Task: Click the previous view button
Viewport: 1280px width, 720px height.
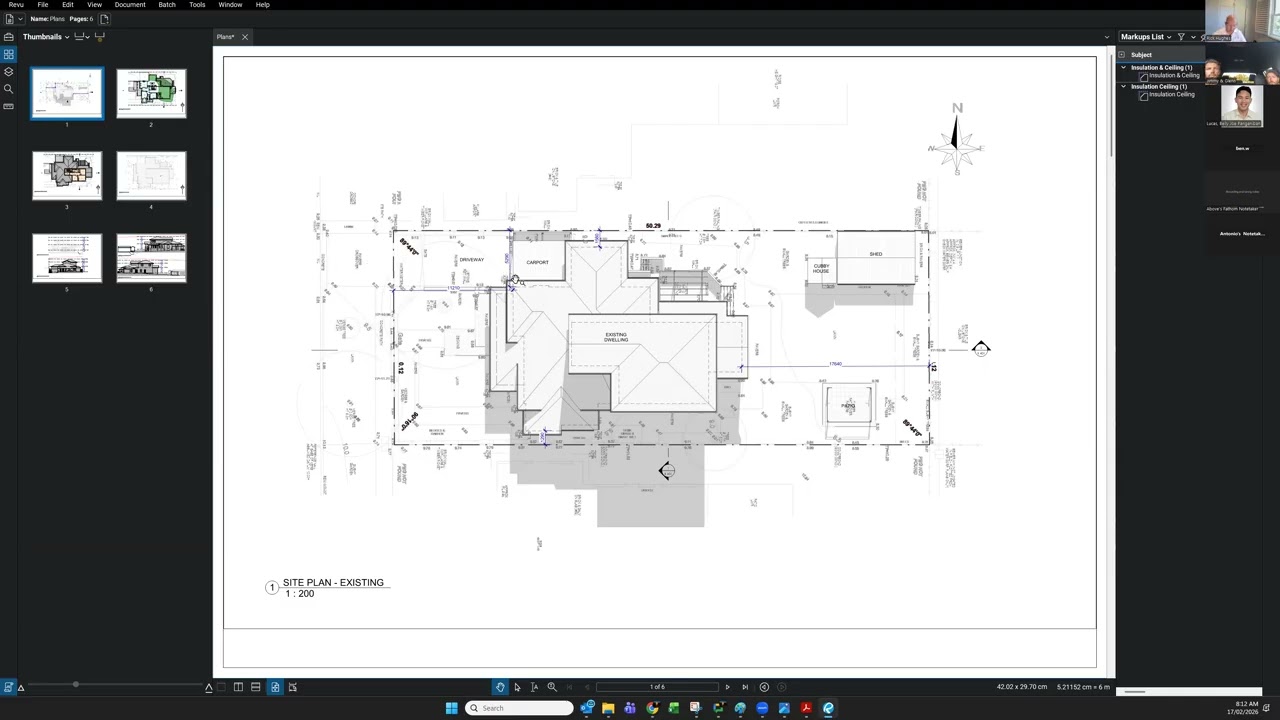Action: 764,687
